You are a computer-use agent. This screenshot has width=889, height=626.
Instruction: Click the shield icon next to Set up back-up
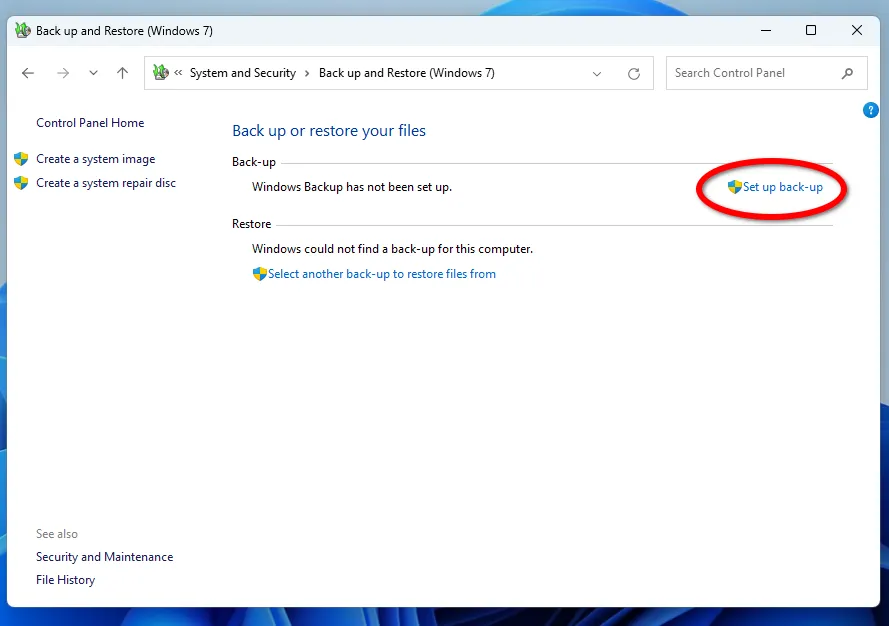coord(733,187)
